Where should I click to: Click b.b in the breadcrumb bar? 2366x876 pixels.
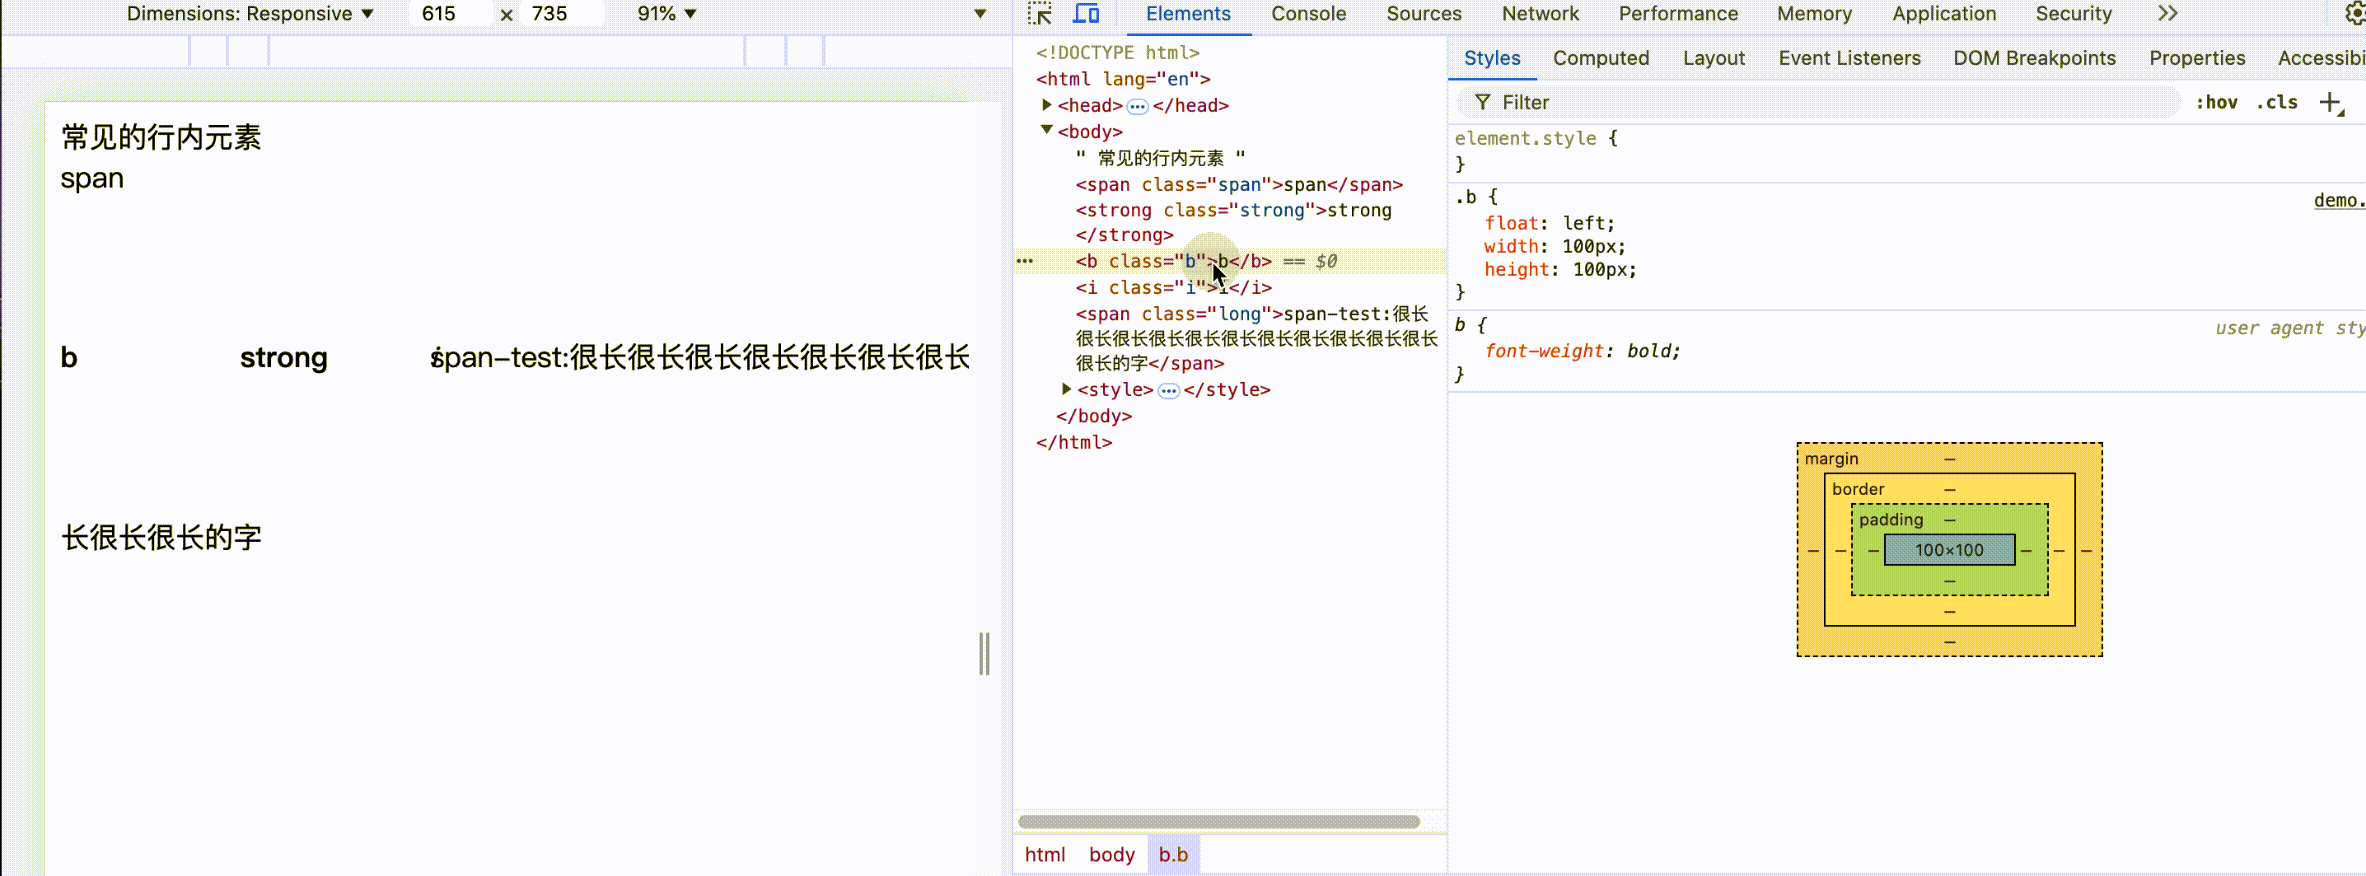1173,854
